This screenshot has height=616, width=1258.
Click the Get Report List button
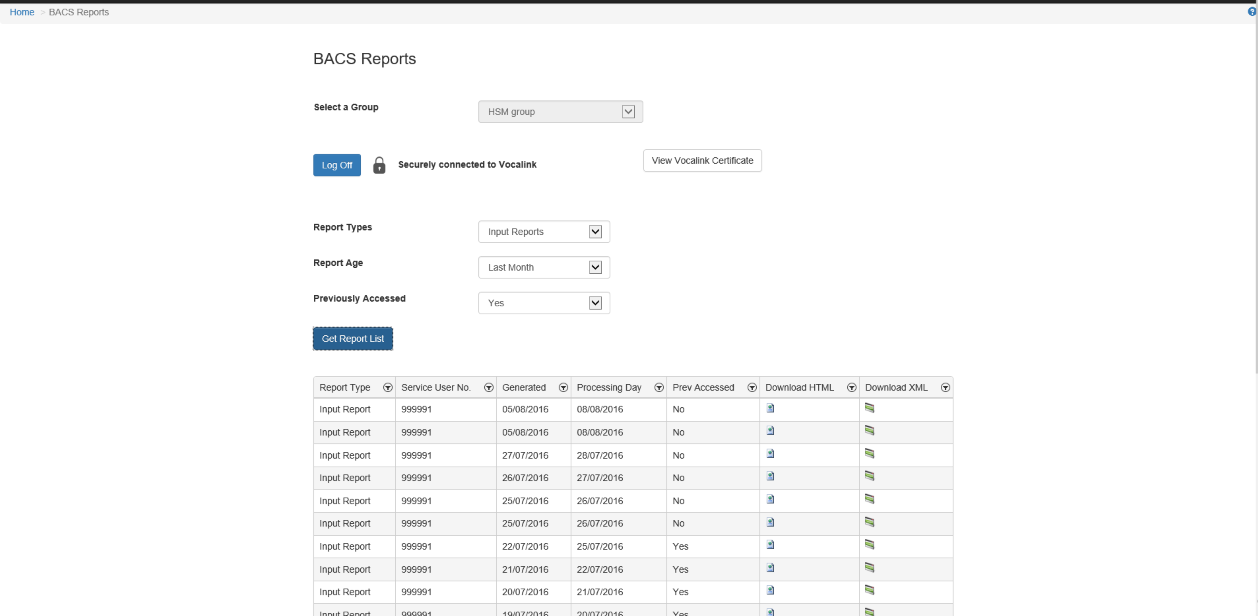[353, 339]
